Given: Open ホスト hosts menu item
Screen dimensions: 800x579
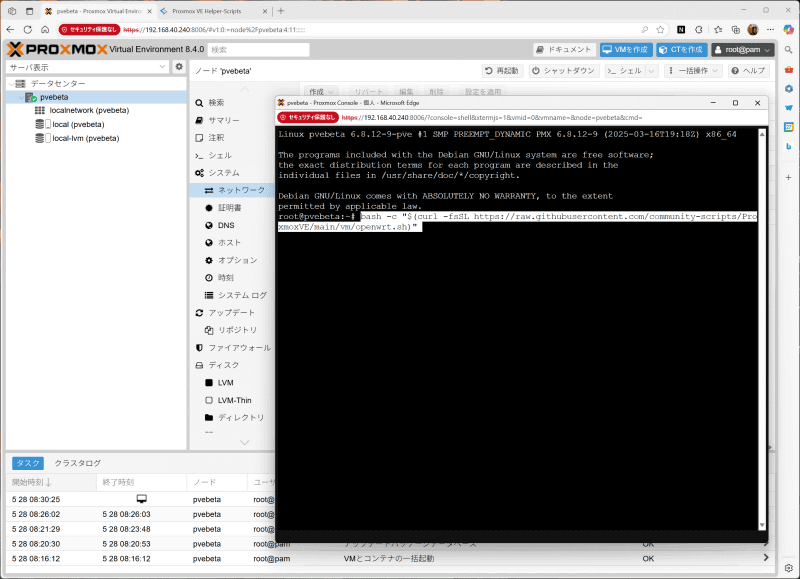Looking at the screenshot, I should 229,243.
